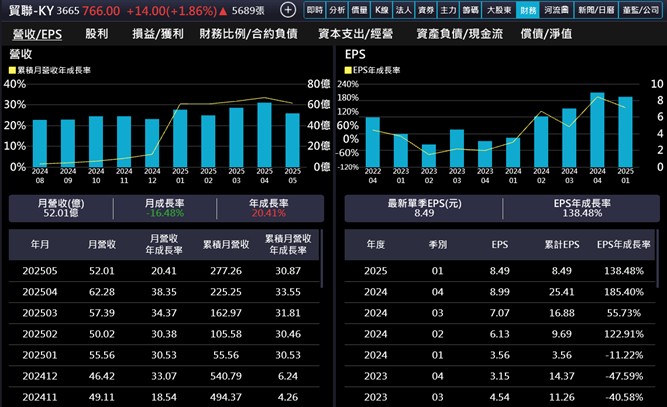Click the 2024 08 revenue bar
The height and width of the screenshot is (407, 667).
pos(40,143)
